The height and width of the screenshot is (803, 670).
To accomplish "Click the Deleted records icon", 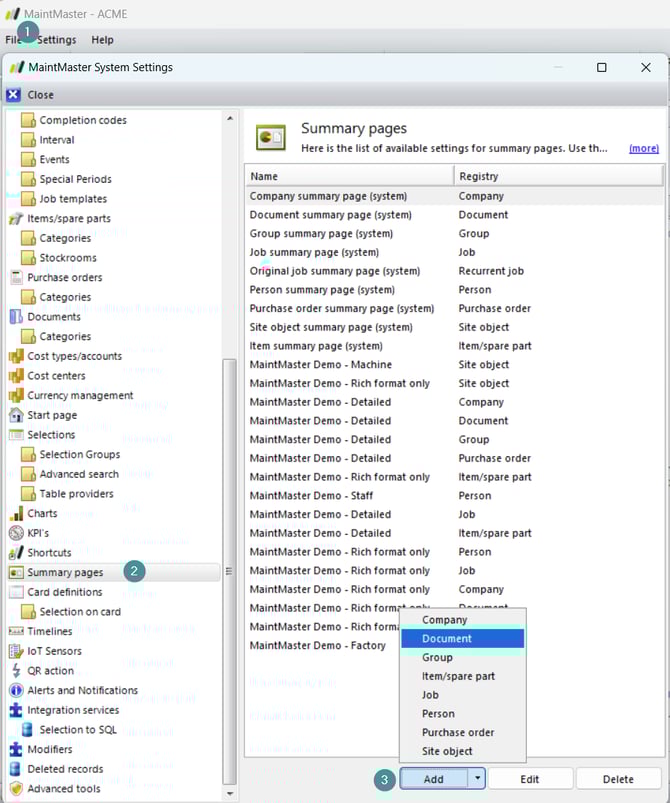I will 16,769.
